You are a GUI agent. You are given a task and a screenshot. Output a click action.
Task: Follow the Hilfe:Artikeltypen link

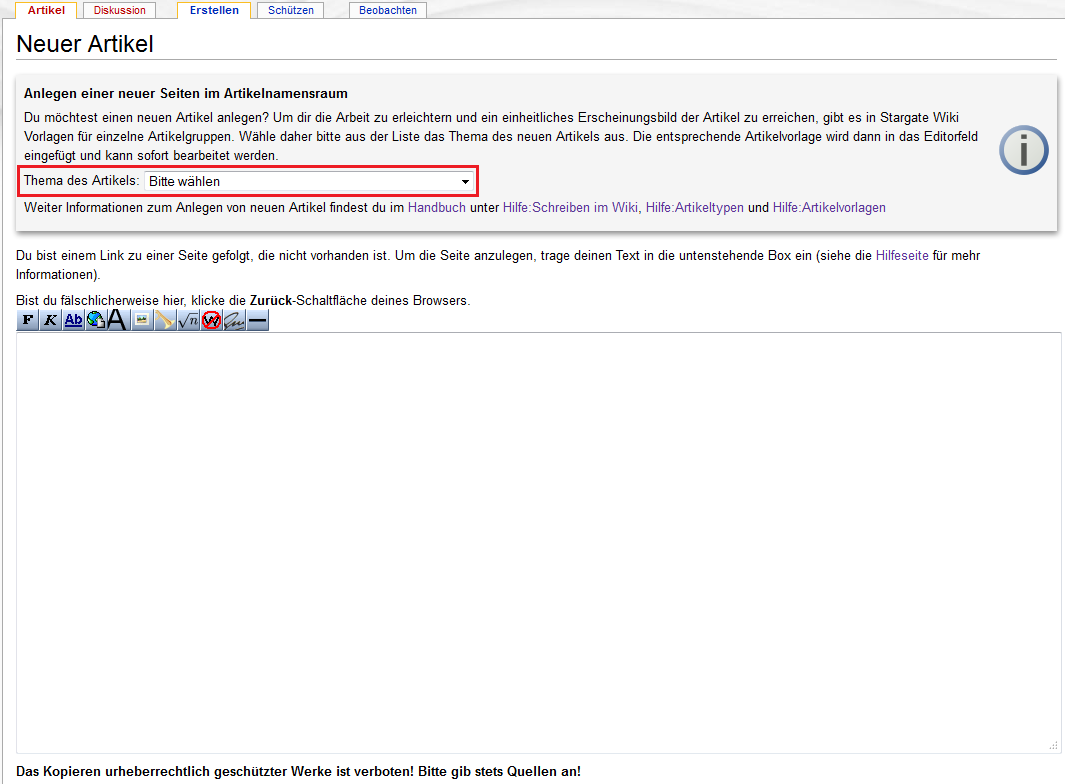694,208
